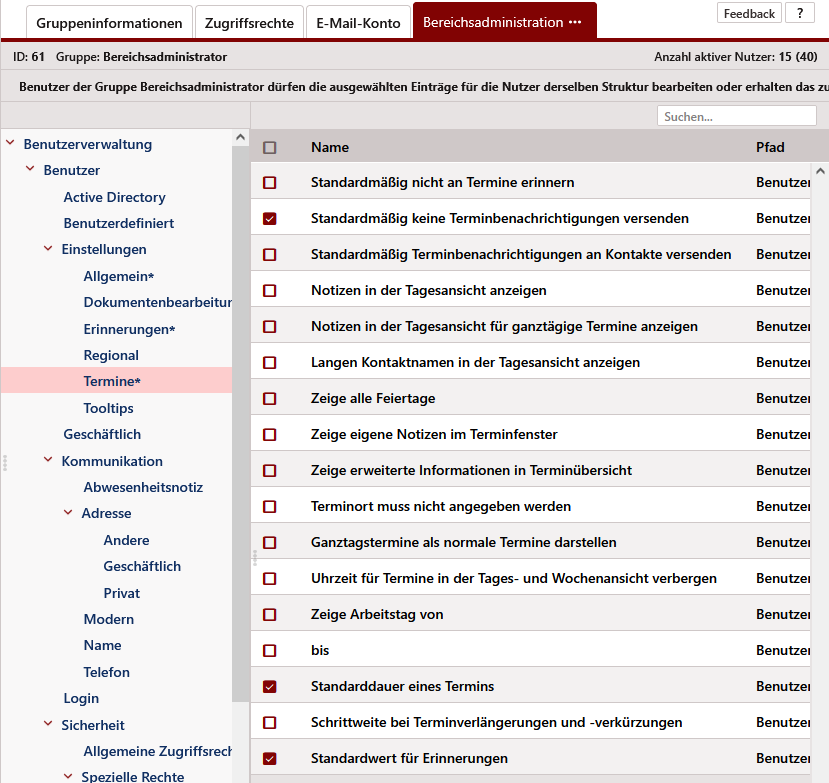829x783 pixels.
Task: Check 'Standardmäßig nicht an Termine erinnern'
Action: (x=269, y=183)
